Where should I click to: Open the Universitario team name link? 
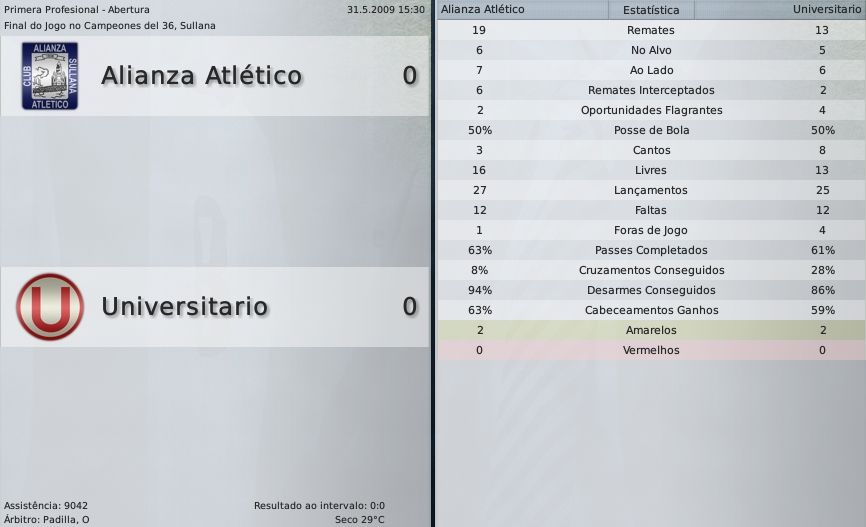tap(185, 306)
